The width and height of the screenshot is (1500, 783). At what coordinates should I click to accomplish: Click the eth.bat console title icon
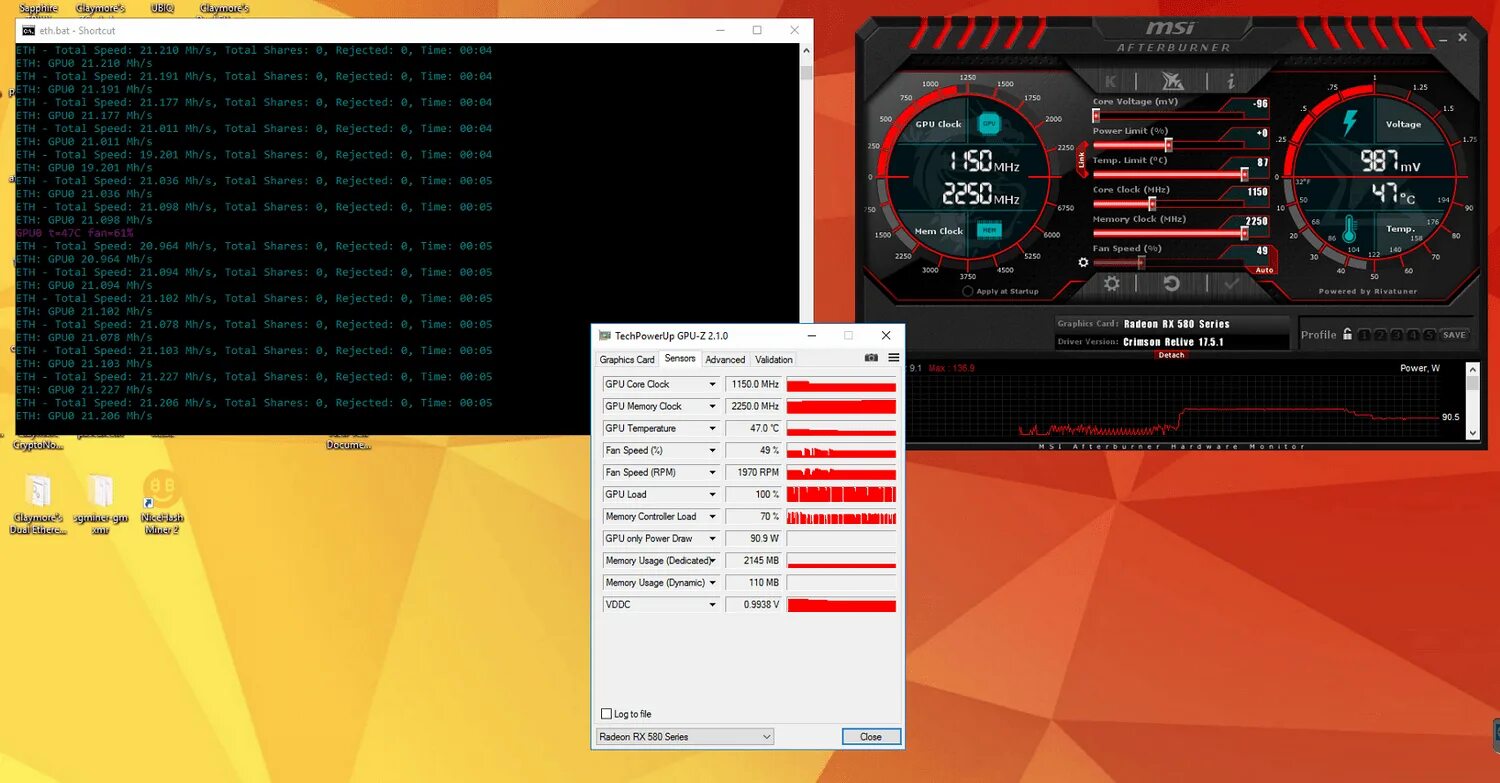pos(29,30)
